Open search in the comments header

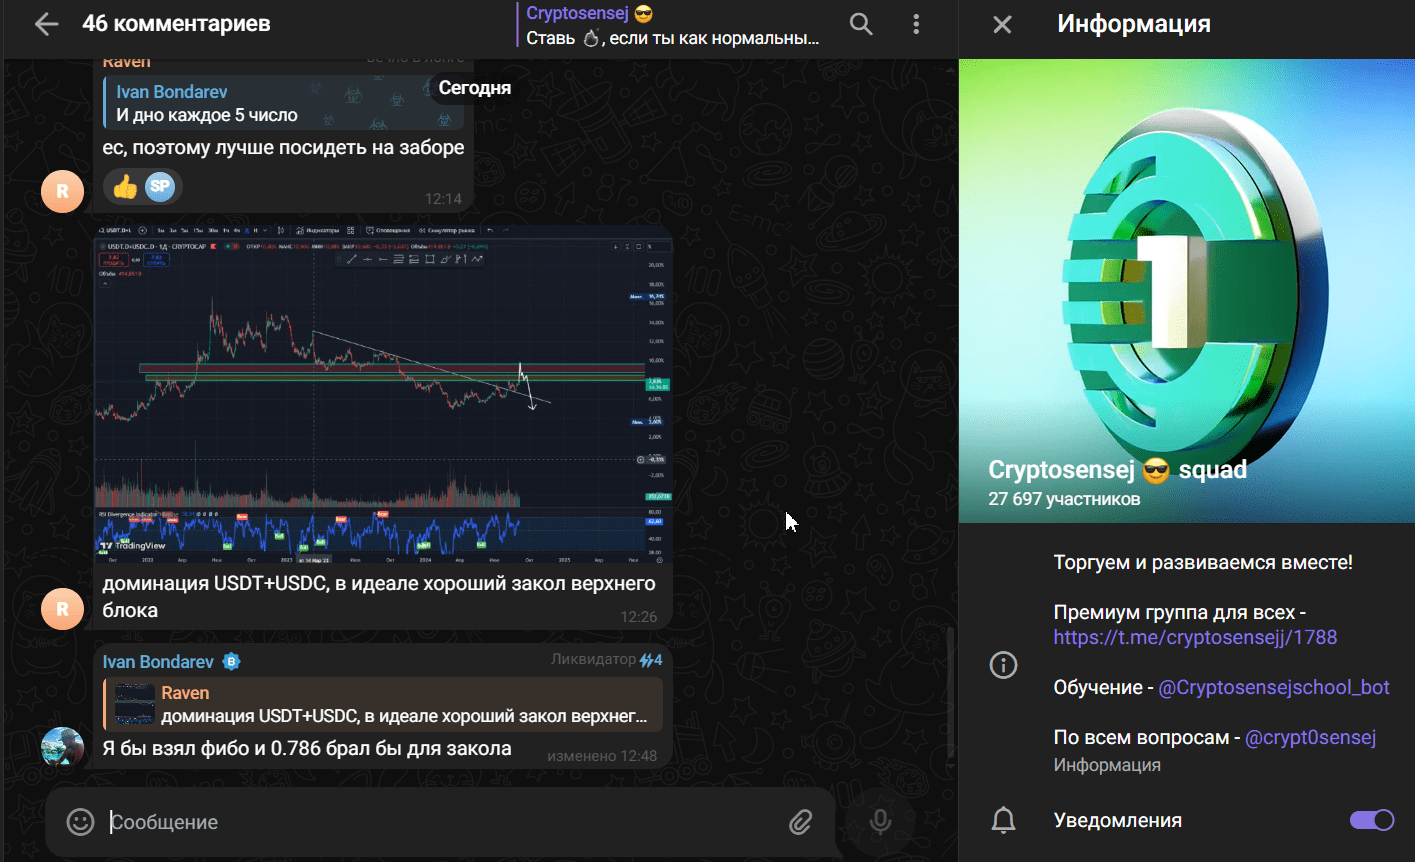click(861, 24)
